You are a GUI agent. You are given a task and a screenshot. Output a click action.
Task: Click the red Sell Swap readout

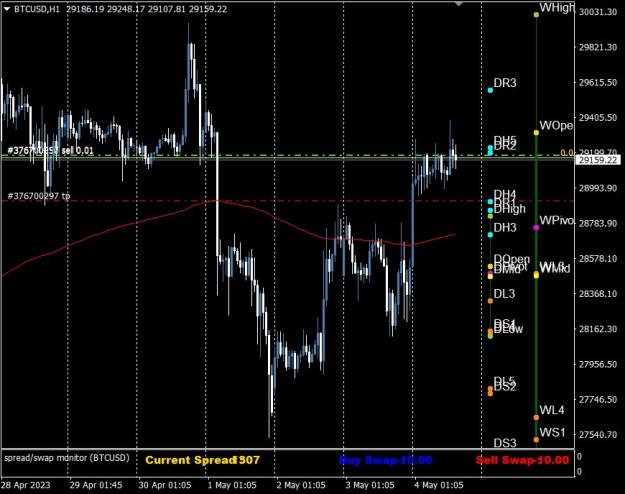(x=523, y=460)
